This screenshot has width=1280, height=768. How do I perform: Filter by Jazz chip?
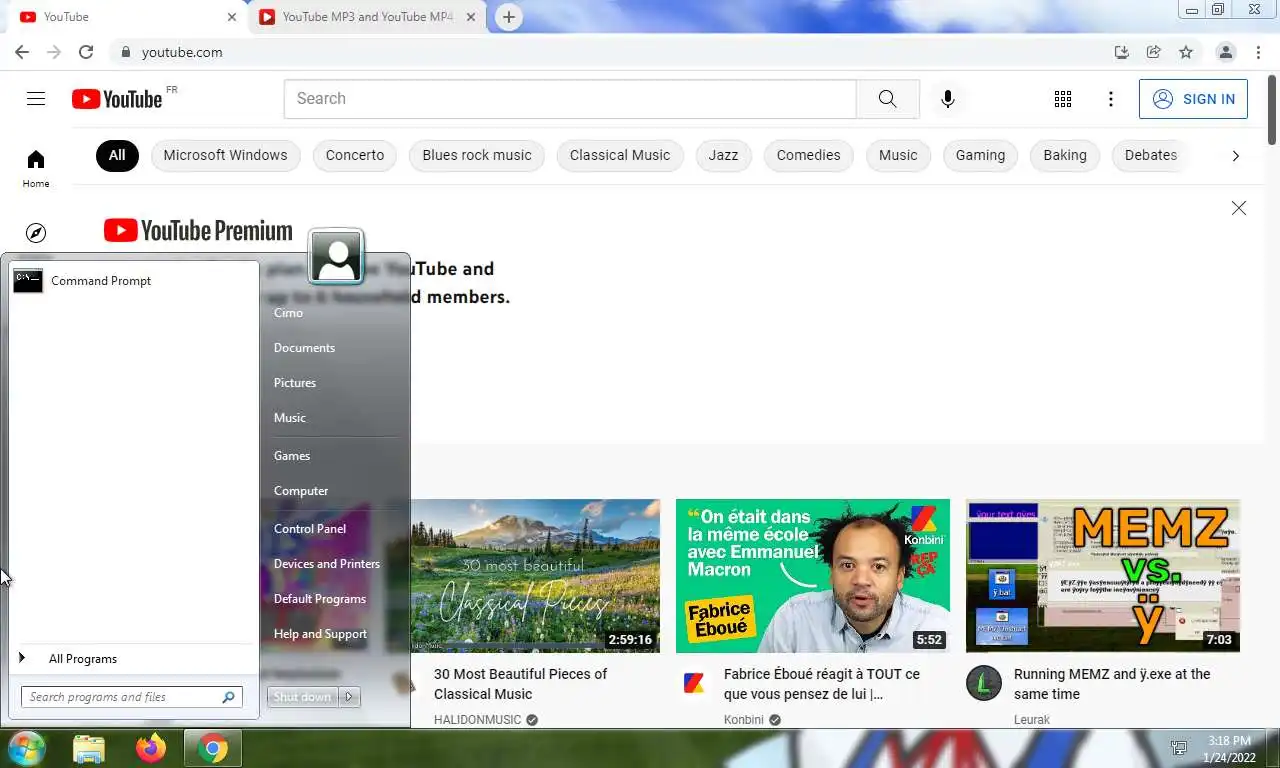(723, 155)
